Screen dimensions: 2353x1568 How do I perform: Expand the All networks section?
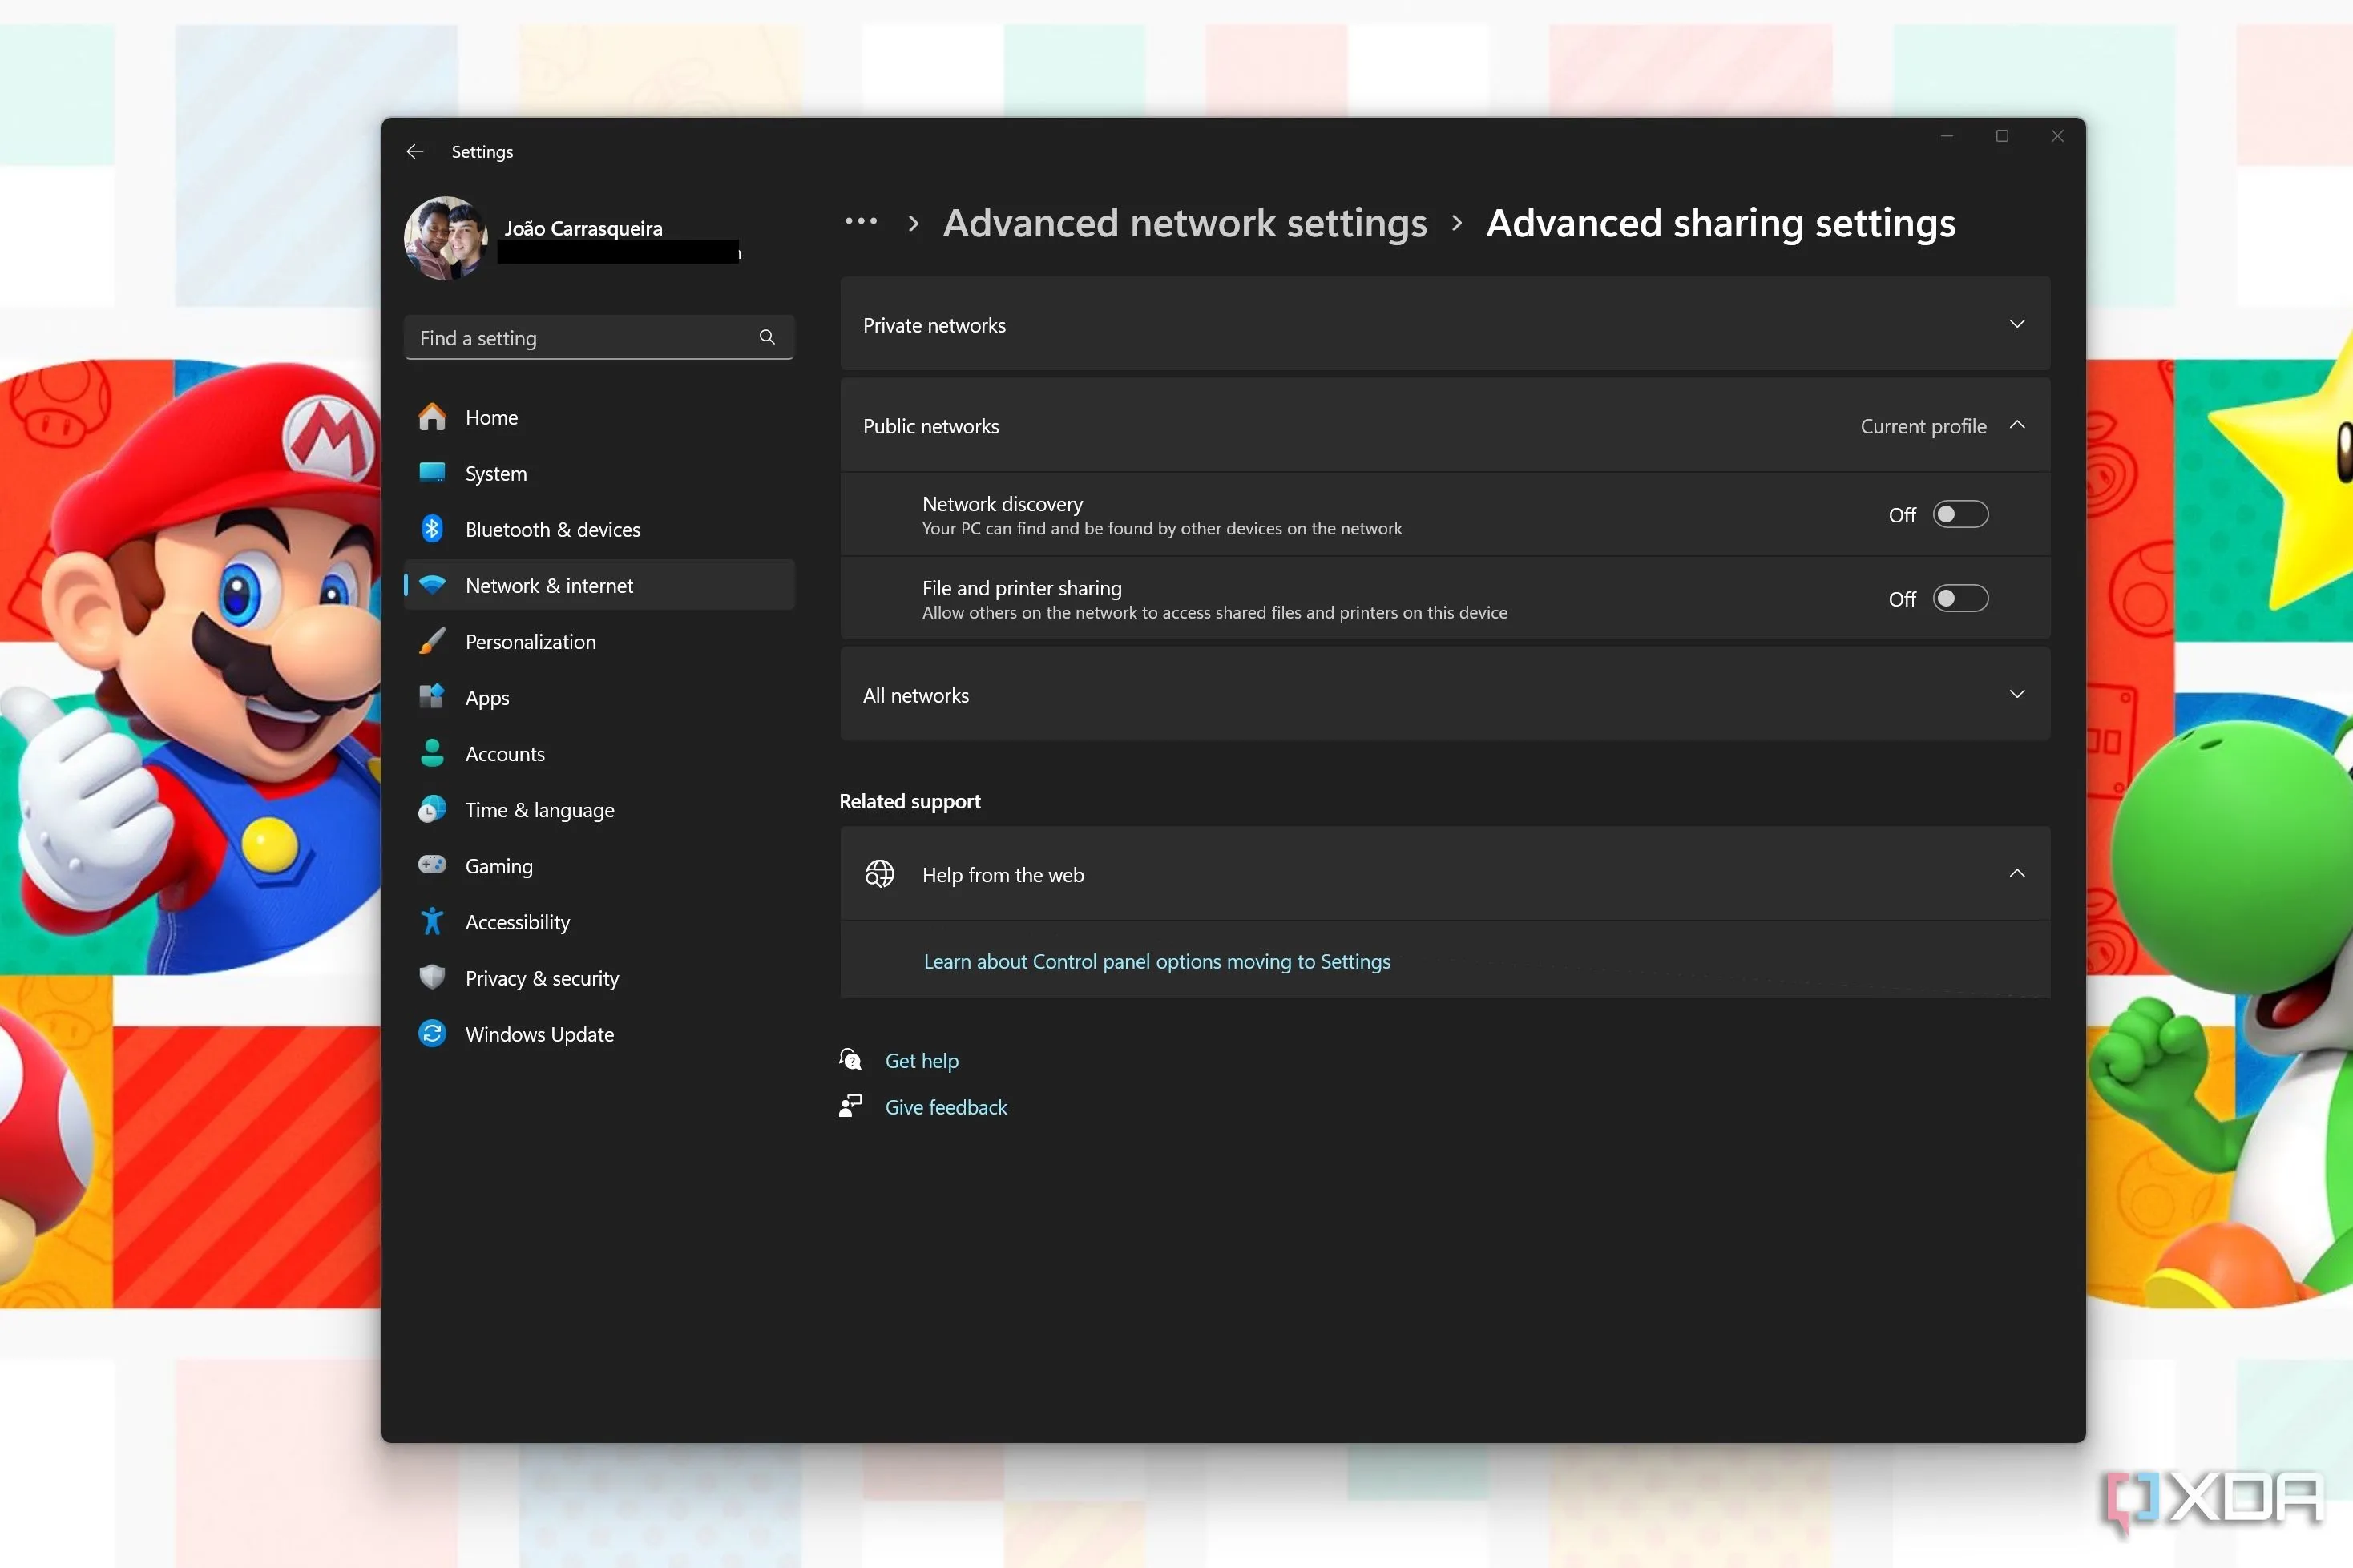click(2016, 694)
